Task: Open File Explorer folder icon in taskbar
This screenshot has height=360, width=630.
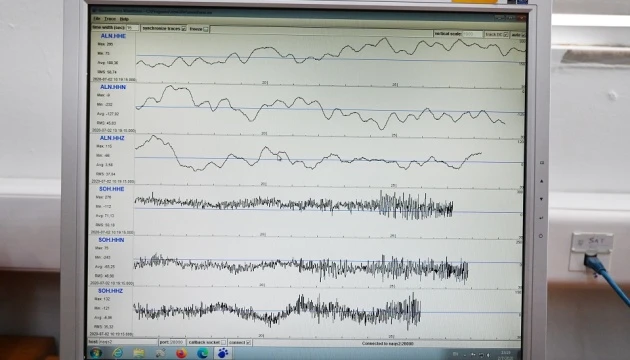Action: click(139, 353)
